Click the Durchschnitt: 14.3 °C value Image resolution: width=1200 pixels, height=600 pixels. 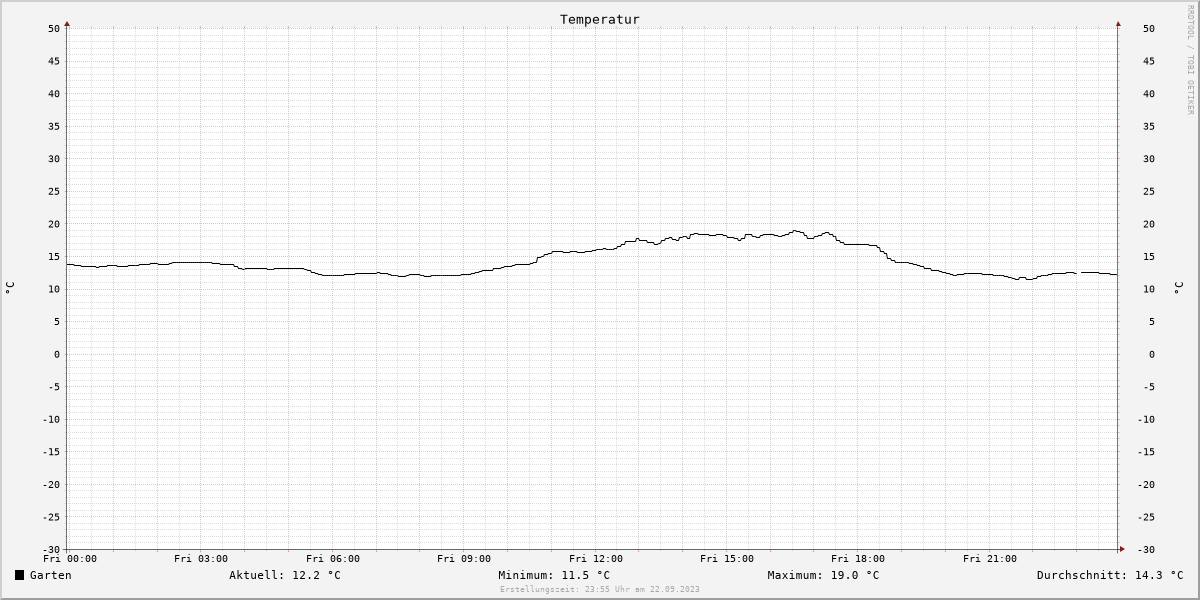point(1110,575)
